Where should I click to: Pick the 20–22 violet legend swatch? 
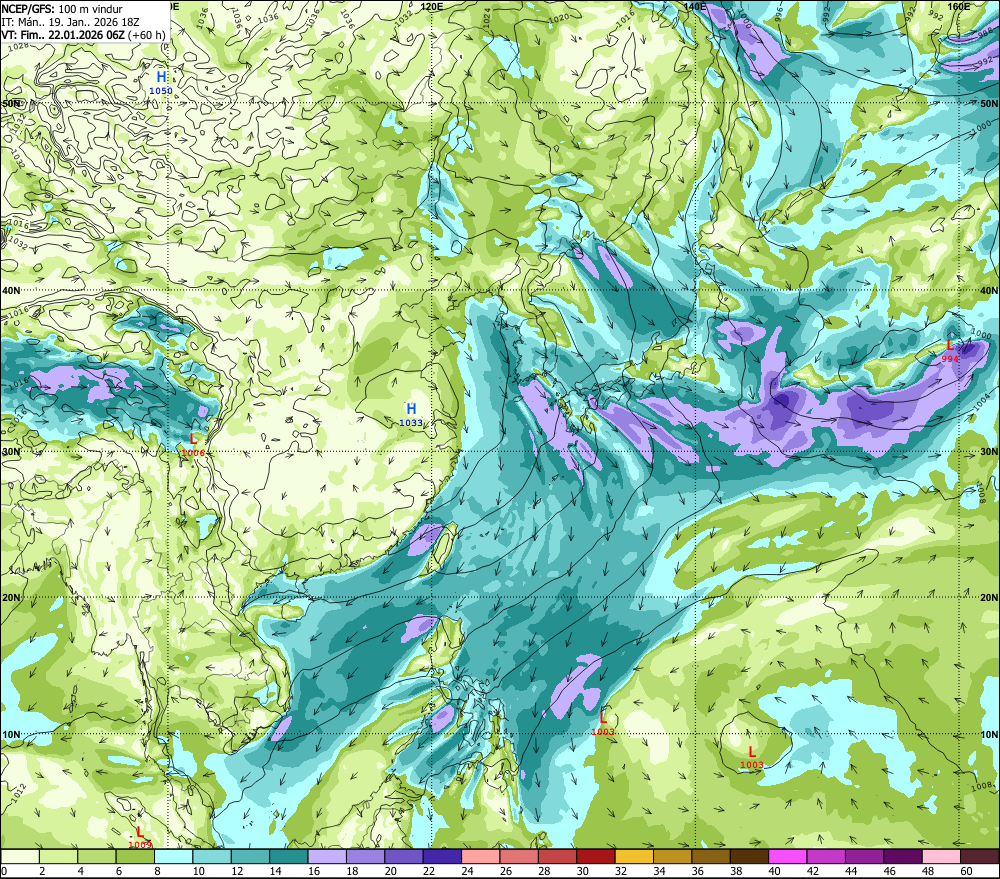(404, 857)
